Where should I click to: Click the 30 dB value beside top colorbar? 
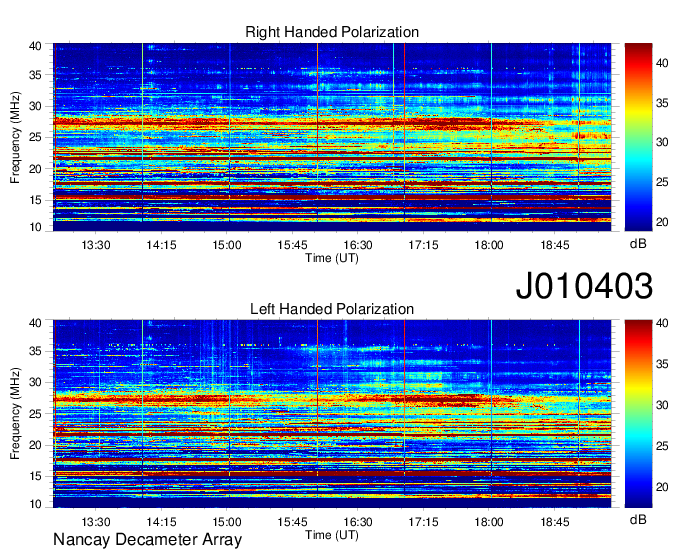(662, 142)
